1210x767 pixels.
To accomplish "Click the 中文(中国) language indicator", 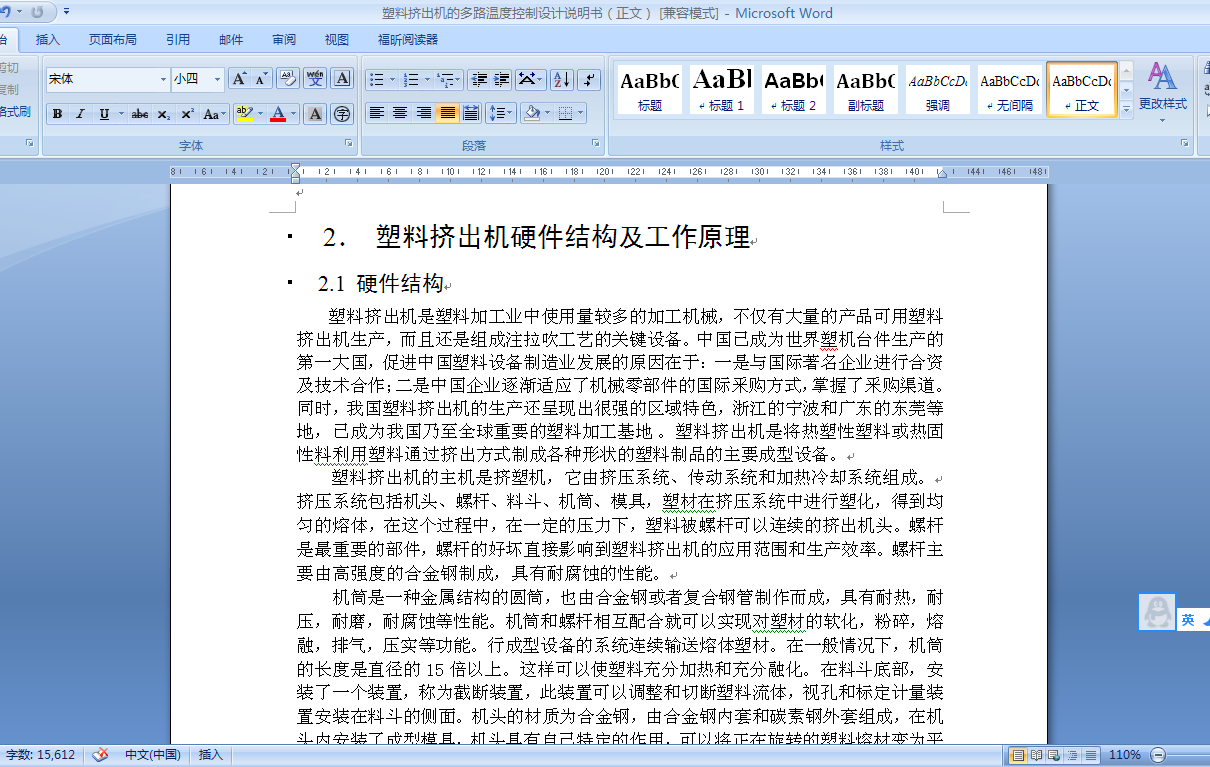I will [x=153, y=755].
